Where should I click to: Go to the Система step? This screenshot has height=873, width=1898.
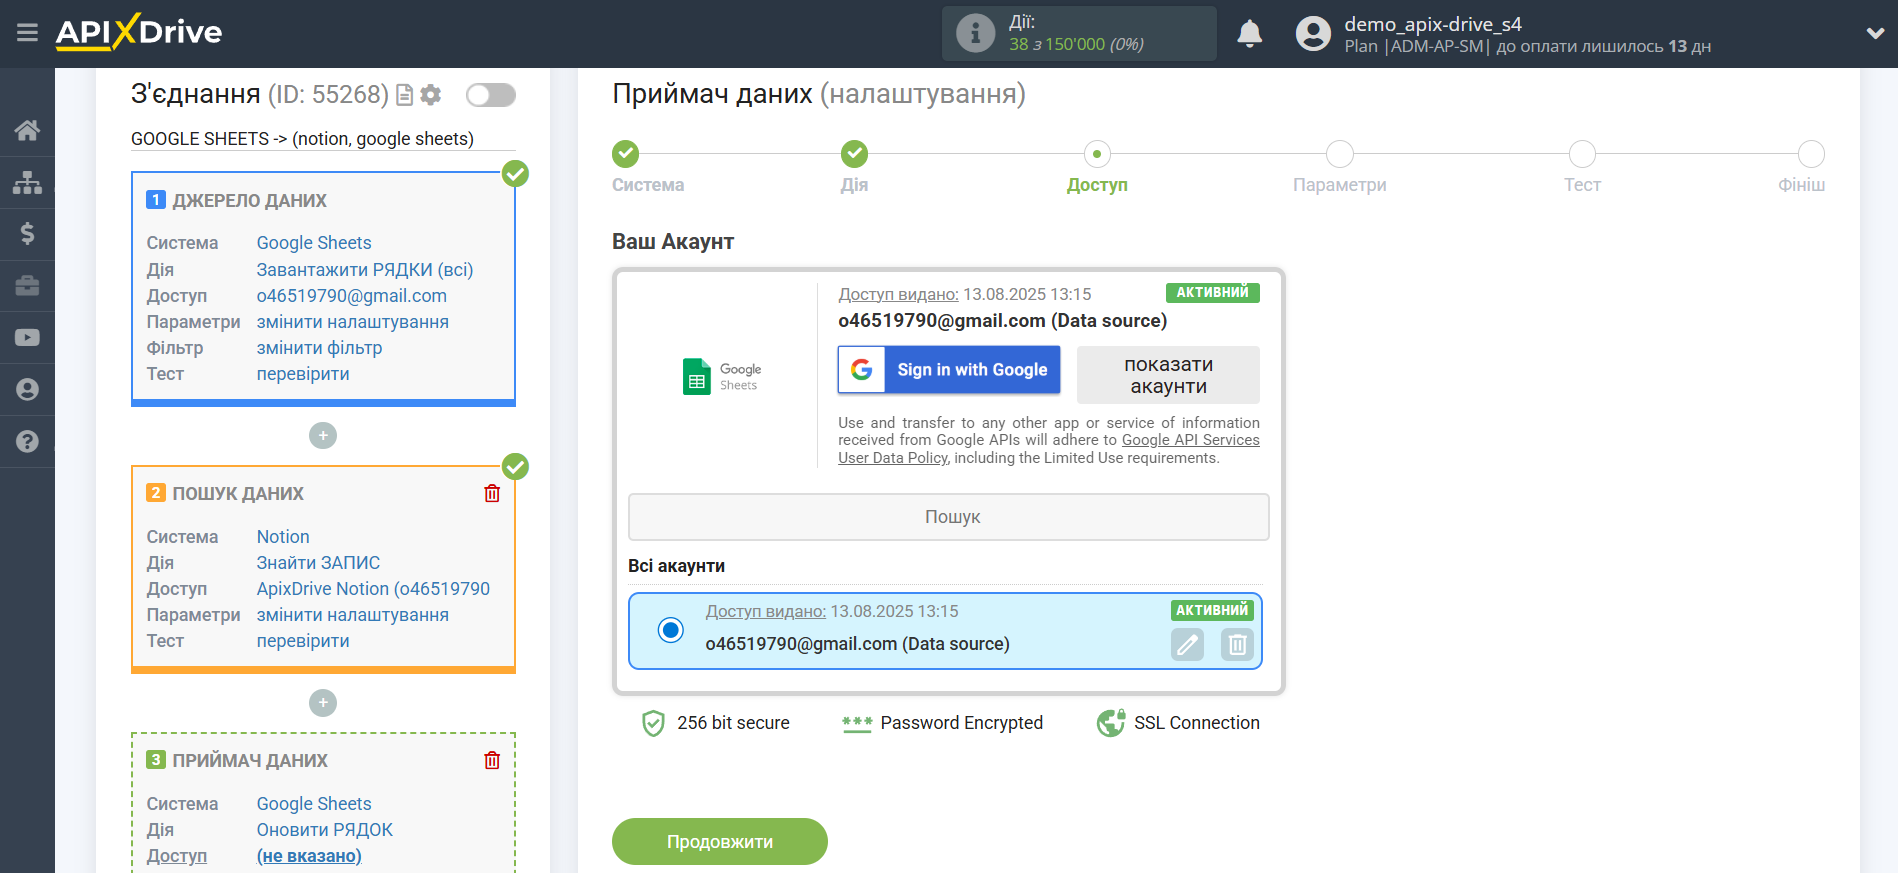tap(626, 154)
